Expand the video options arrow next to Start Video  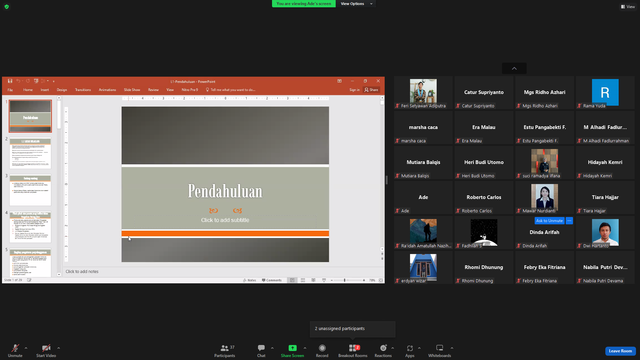click(x=58, y=348)
